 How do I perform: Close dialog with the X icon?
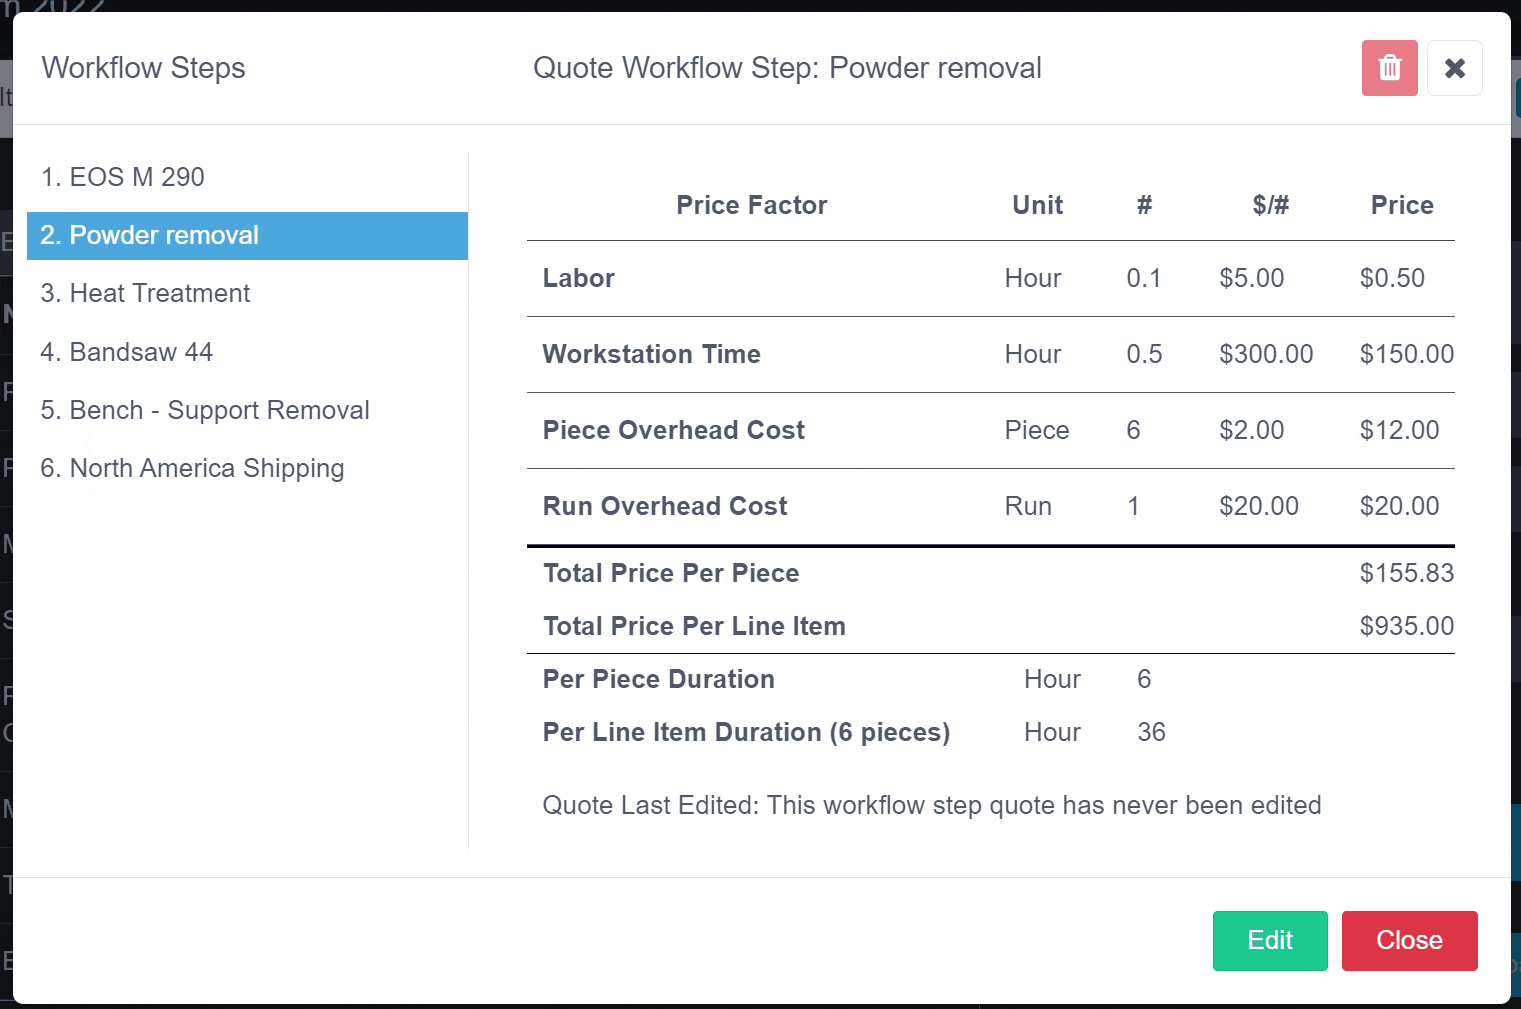(1454, 68)
